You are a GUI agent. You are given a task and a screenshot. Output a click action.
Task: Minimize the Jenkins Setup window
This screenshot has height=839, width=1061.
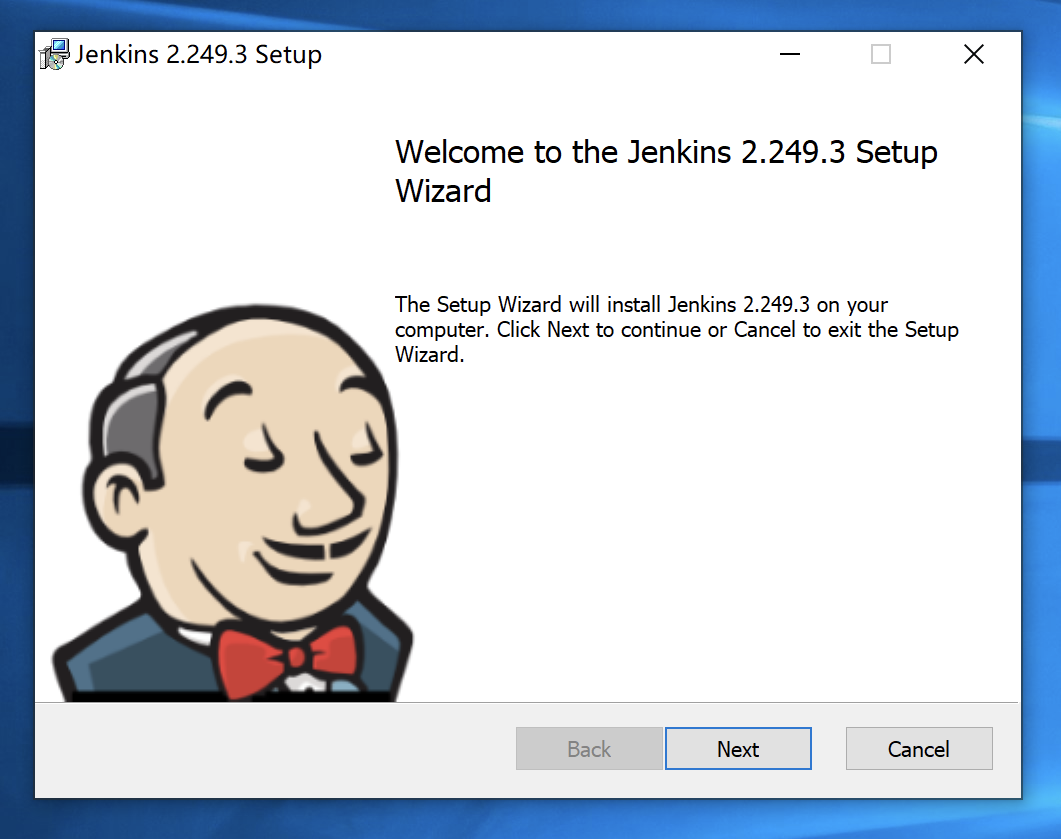[790, 54]
